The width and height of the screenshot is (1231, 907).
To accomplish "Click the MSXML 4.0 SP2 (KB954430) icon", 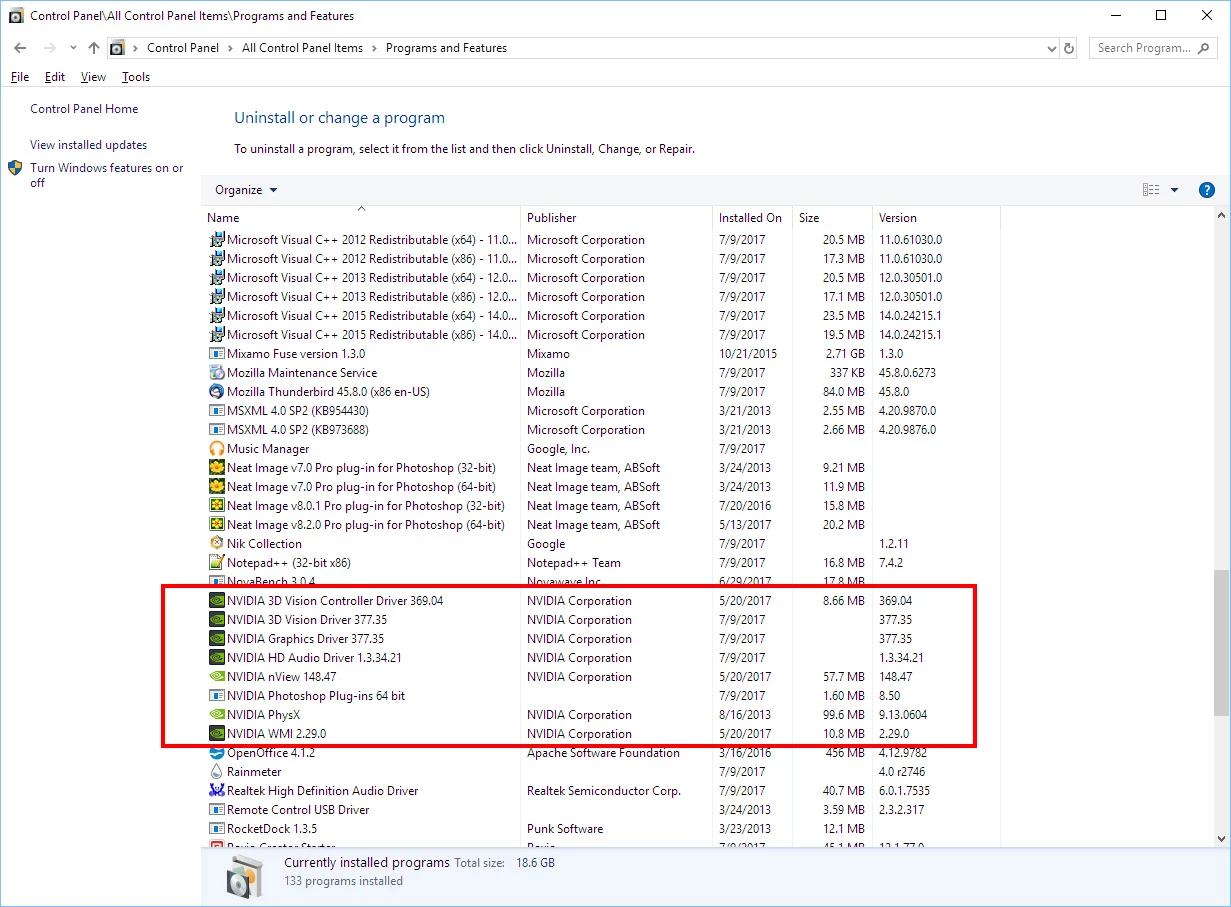I will click(x=217, y=411).
